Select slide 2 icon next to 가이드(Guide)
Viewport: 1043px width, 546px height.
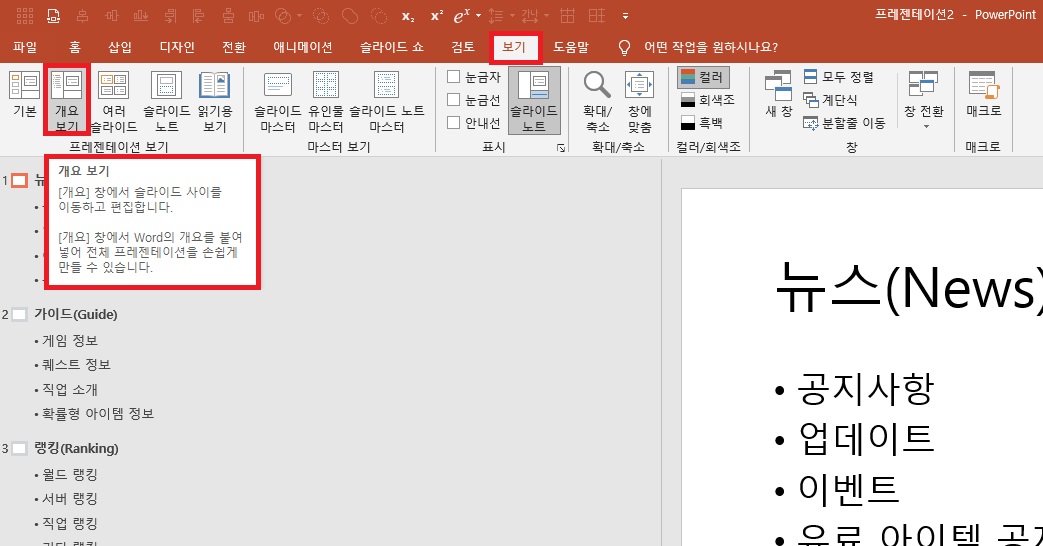[20, 315]
